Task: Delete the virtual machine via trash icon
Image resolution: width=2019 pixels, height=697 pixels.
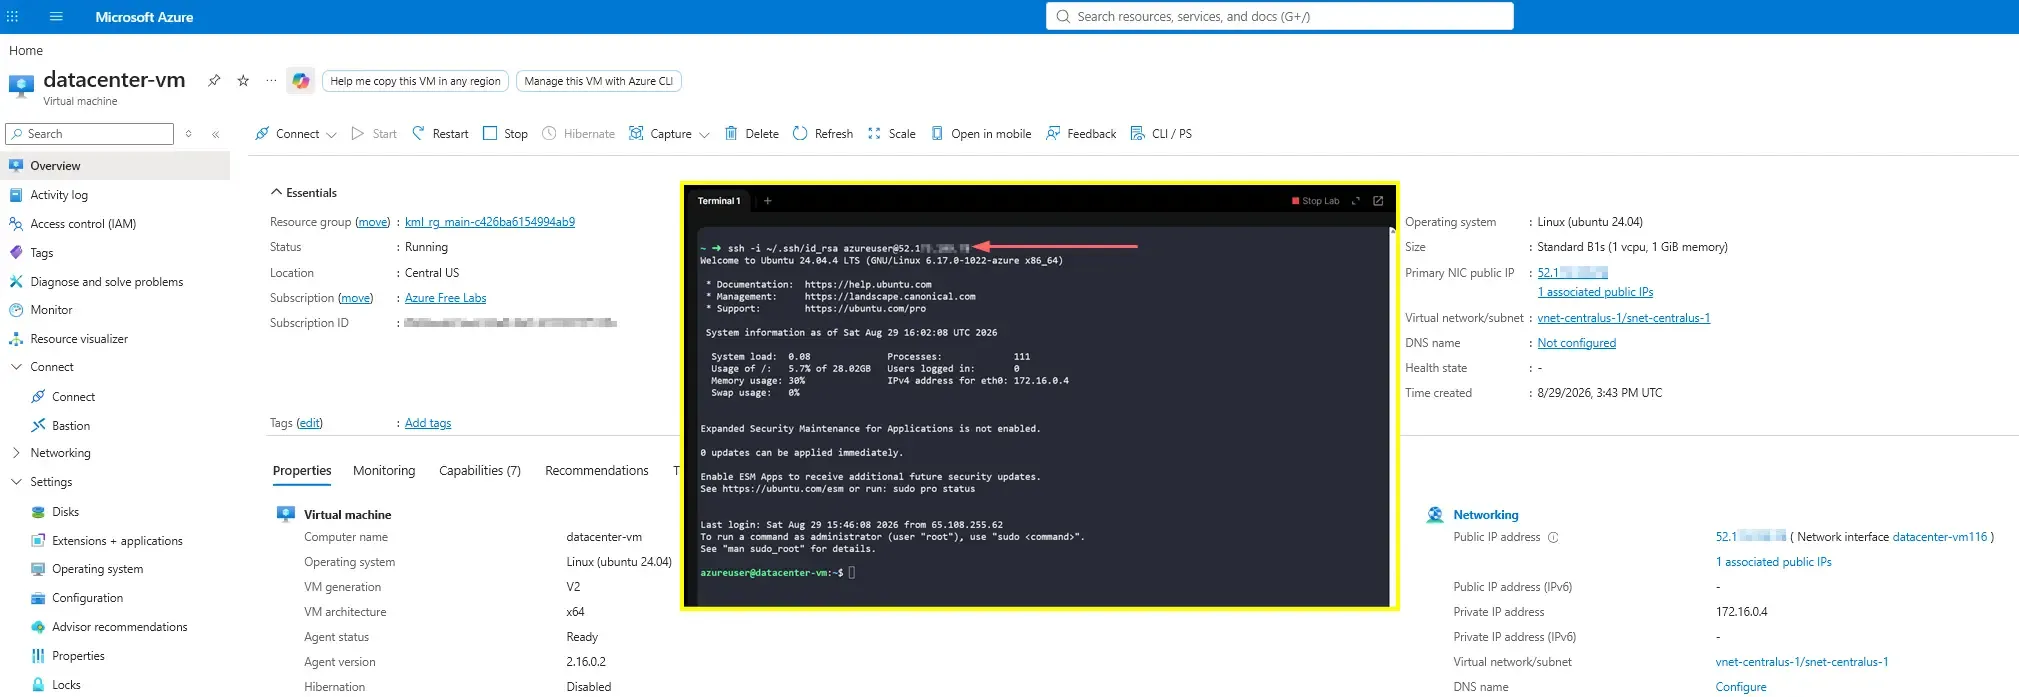Action: [751, 134]
